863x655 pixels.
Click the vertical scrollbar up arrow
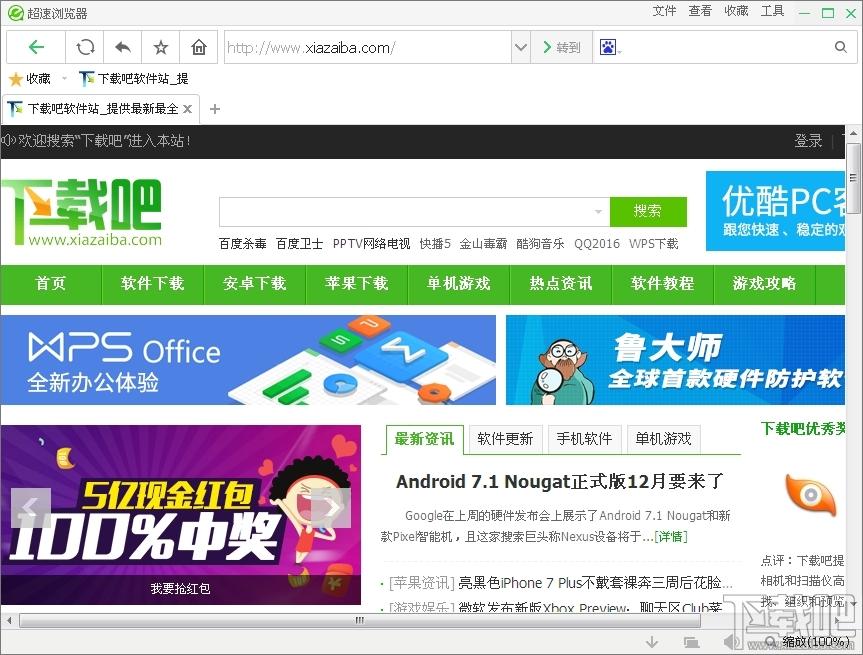point(854,133)
